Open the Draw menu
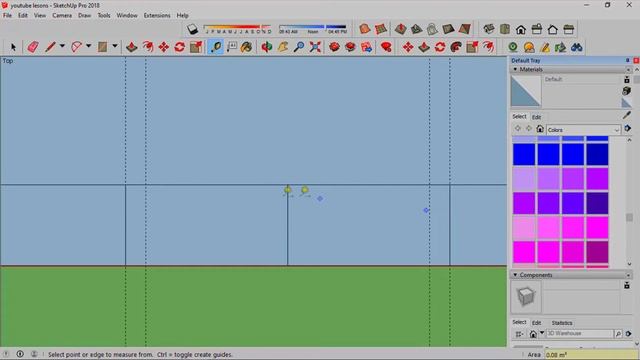 [84, 16]
